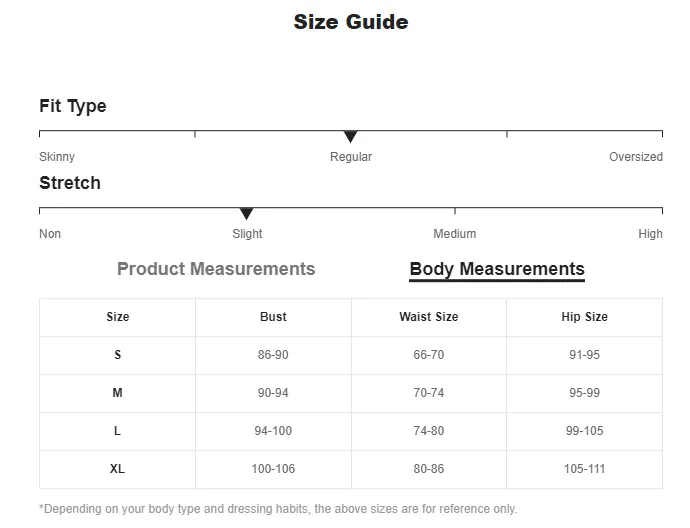Select the size S row label

click(x=118, y=355)
